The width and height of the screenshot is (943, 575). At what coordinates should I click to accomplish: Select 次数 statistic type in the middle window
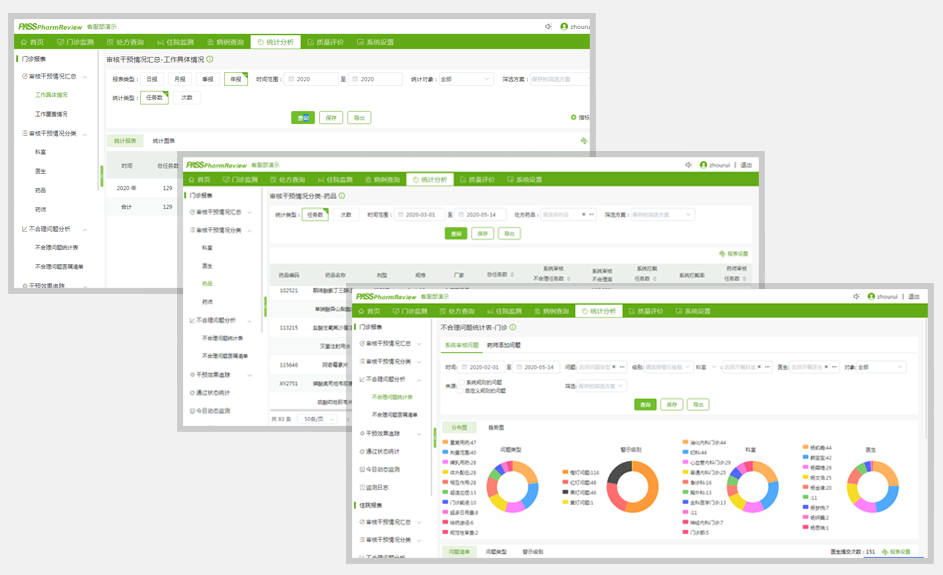(346, 215)
